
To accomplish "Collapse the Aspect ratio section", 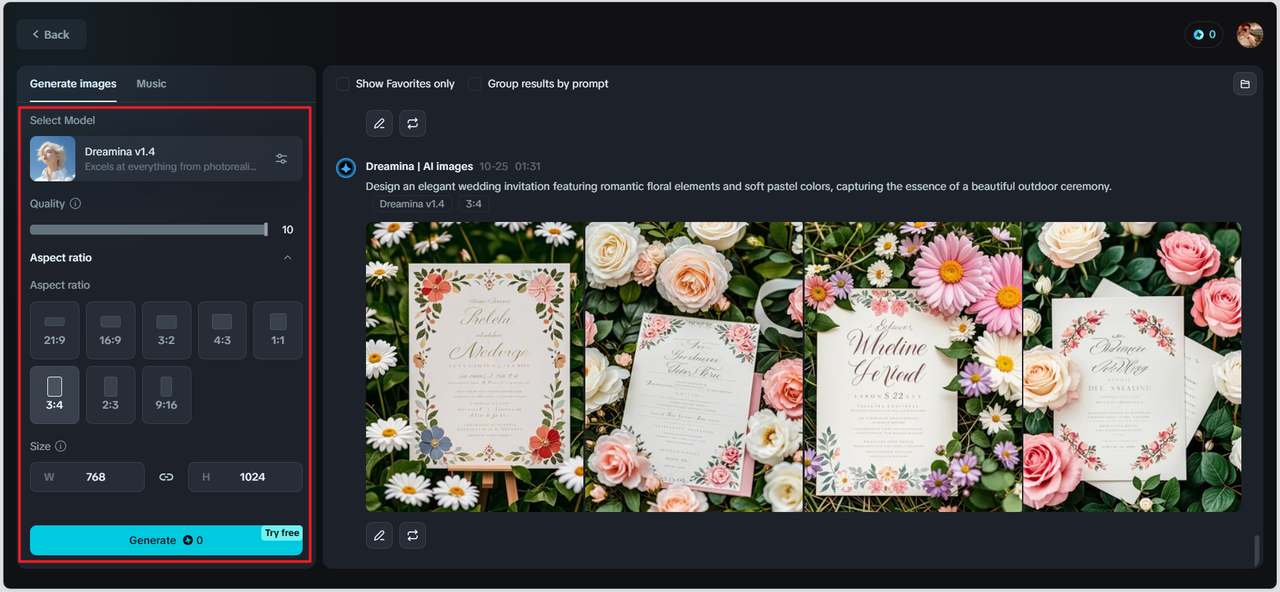I will tap(288, 258).
